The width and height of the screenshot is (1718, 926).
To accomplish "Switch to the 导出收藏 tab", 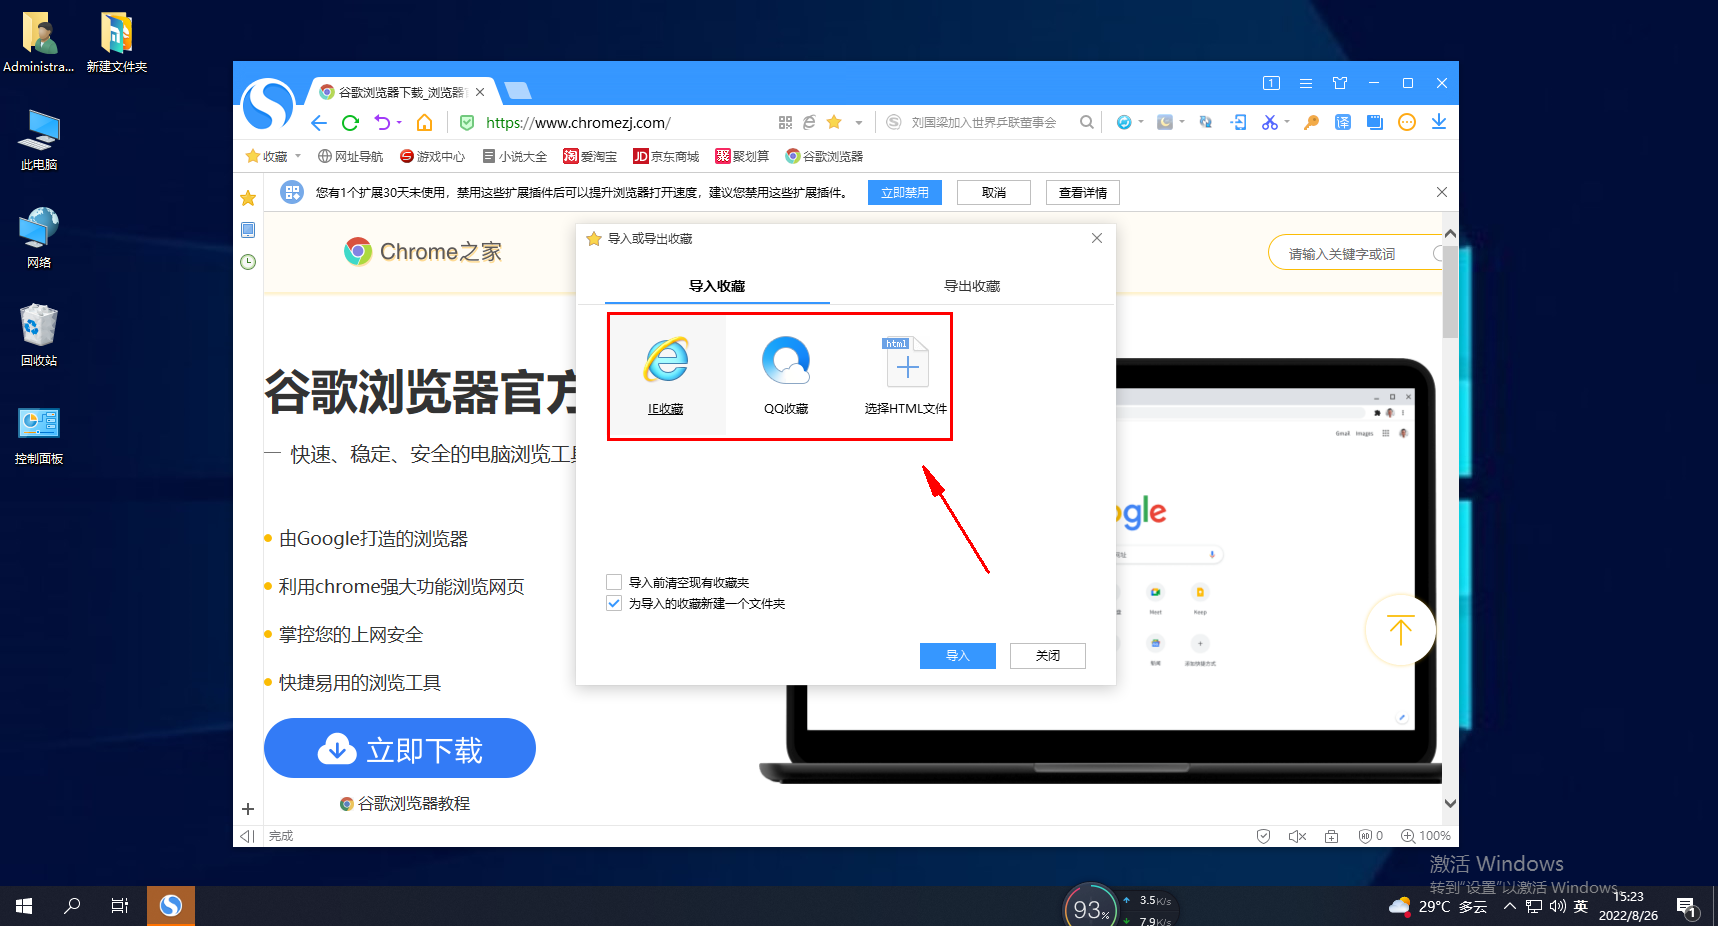I will point(972,286).
